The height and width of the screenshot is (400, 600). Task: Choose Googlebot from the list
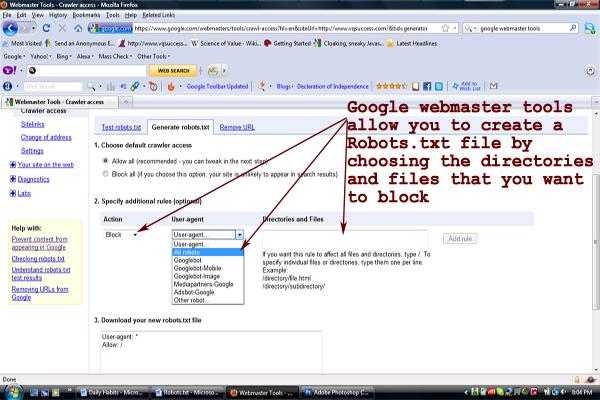[x=207, y=260]
